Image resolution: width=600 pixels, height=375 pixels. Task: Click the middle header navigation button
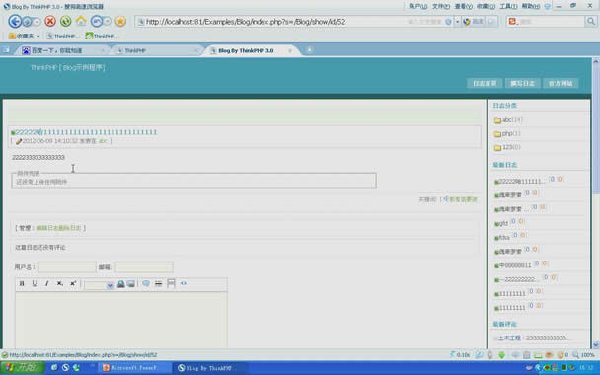(522, 83)
